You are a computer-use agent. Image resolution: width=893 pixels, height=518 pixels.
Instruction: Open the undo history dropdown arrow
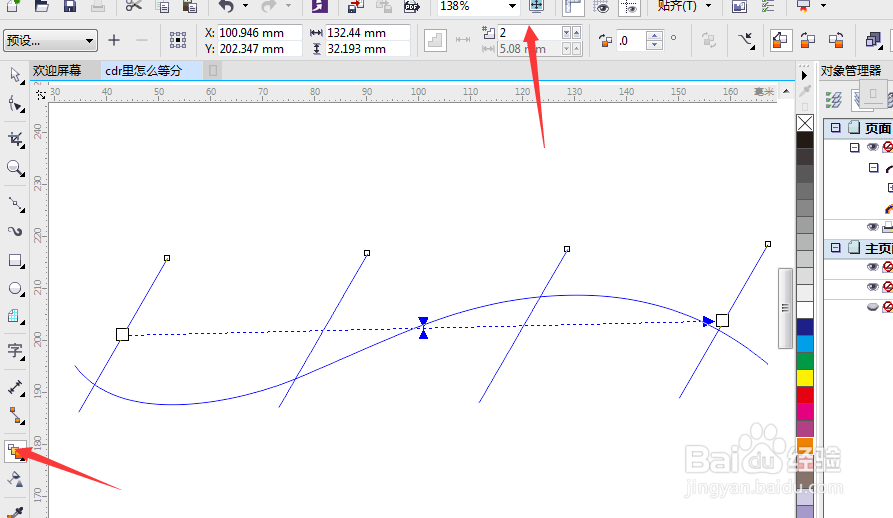point(245,6)
